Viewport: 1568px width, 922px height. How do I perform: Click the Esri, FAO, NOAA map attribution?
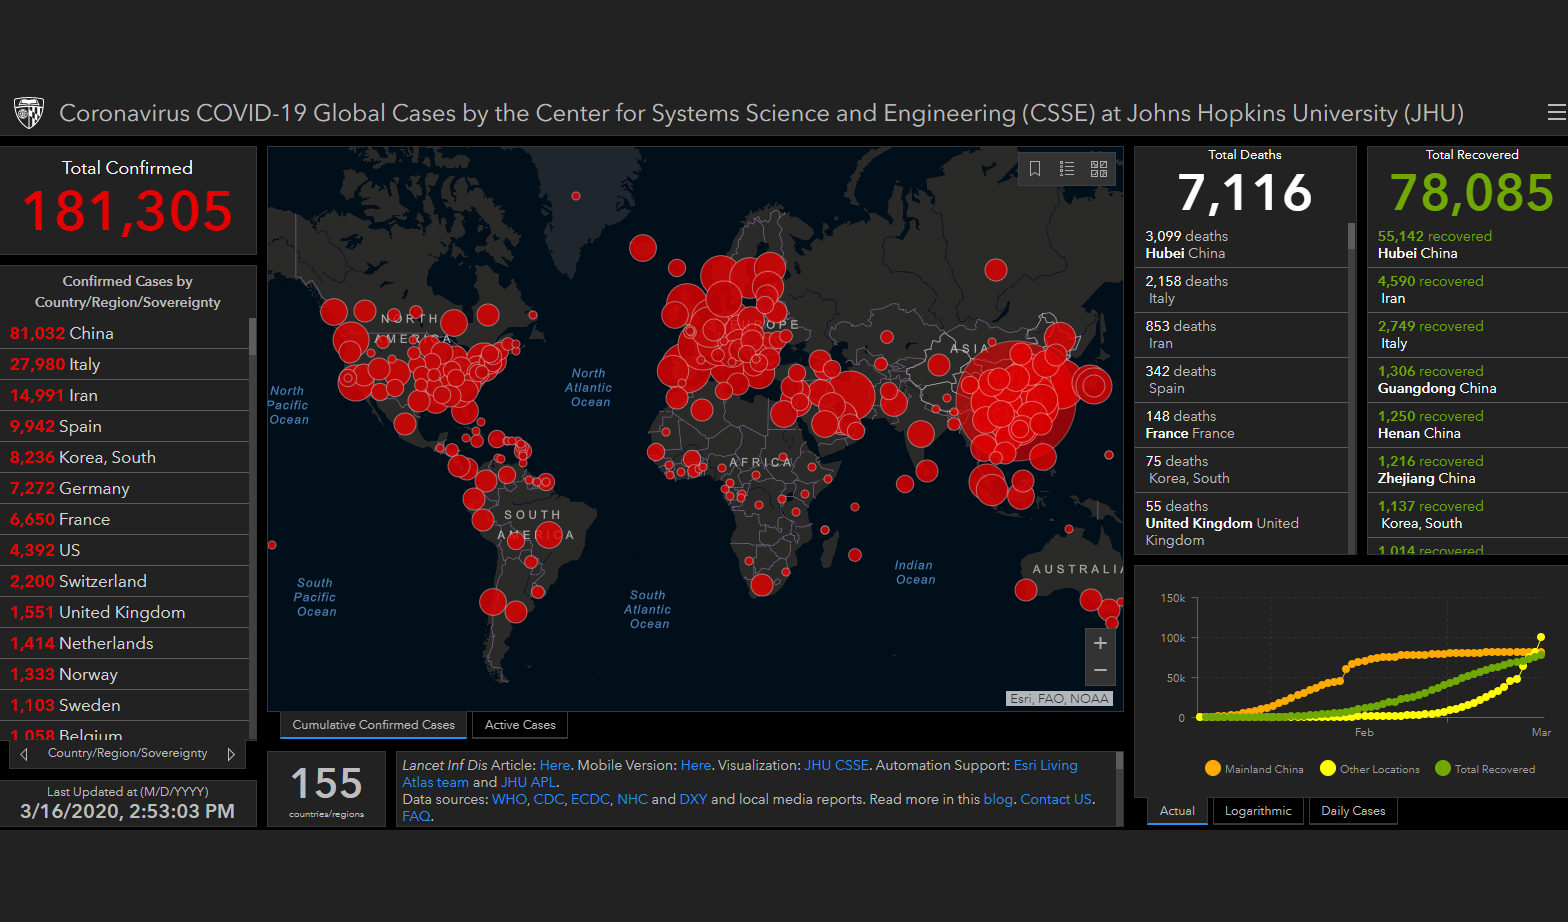pyautogui.click(x=1059, y=699)
